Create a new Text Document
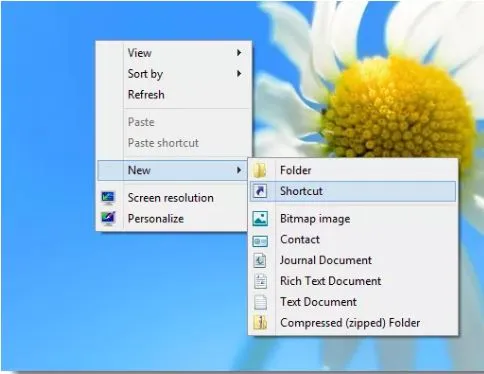The width and height of the screenshot is (484, 374). point(353,302)
